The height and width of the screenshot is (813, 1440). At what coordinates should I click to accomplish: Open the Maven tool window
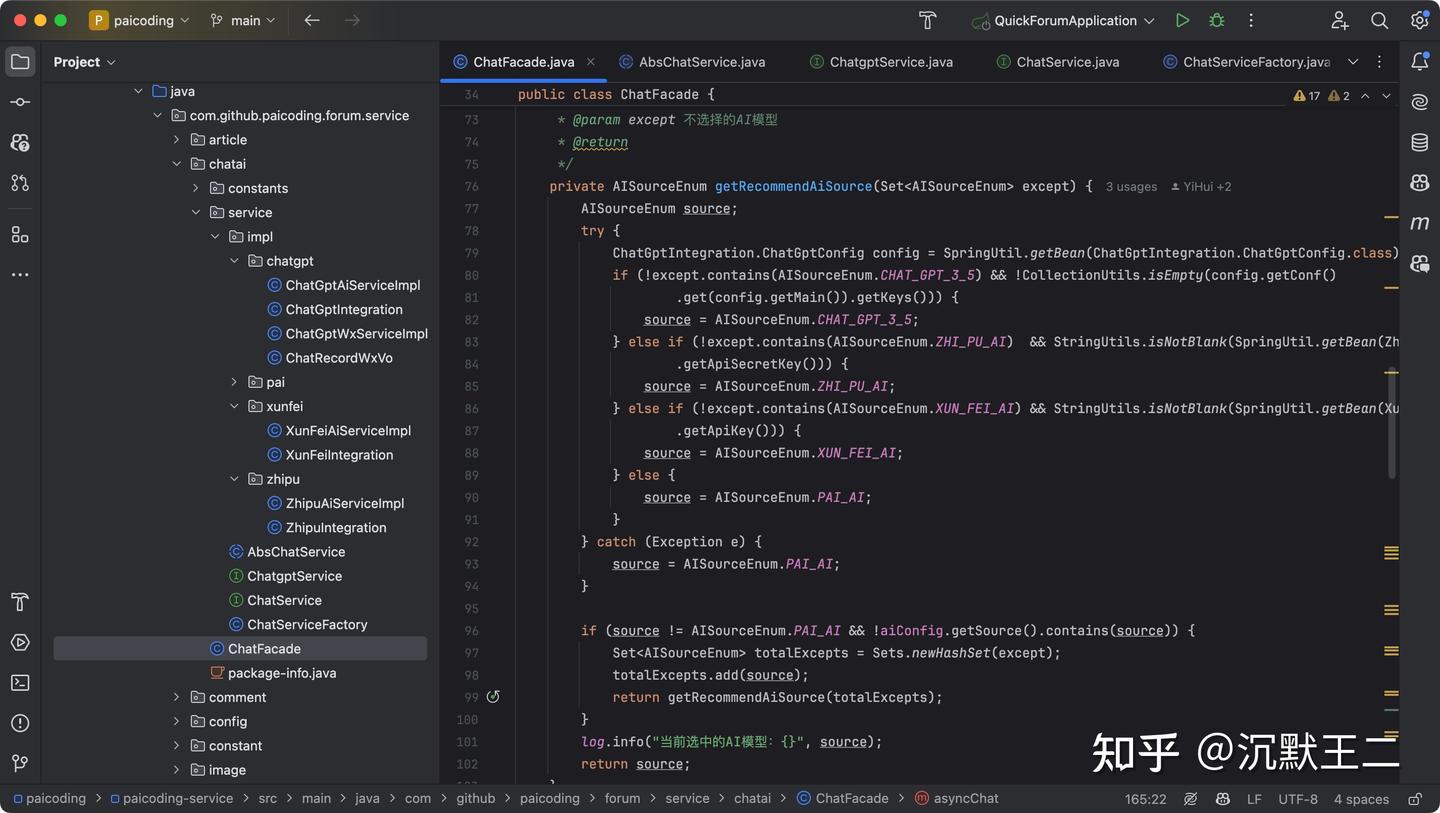(1419, 223)
